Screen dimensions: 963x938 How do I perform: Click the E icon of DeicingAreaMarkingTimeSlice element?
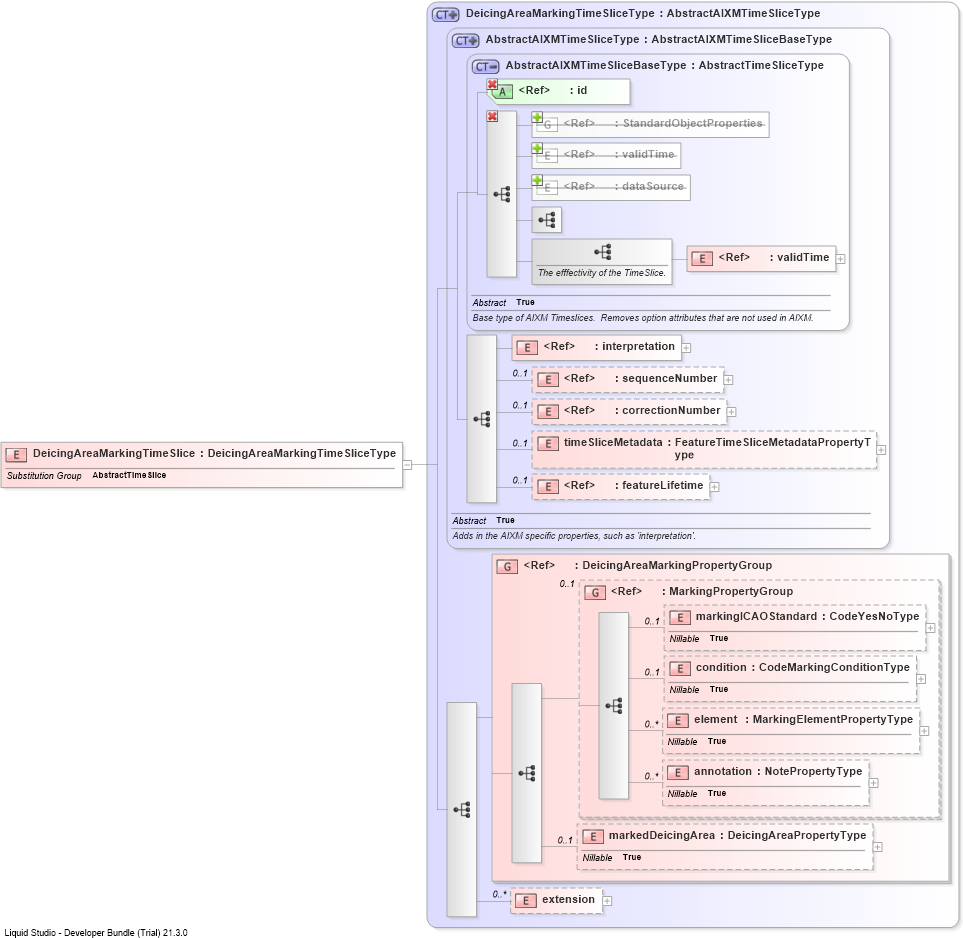click(x=16, y=455)
